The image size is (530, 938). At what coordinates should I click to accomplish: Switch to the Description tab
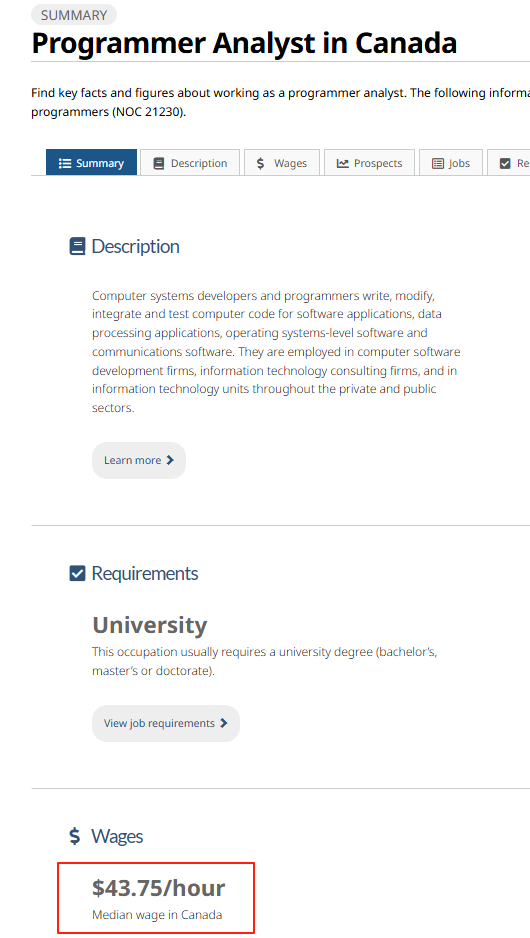(x=190, y=163)
